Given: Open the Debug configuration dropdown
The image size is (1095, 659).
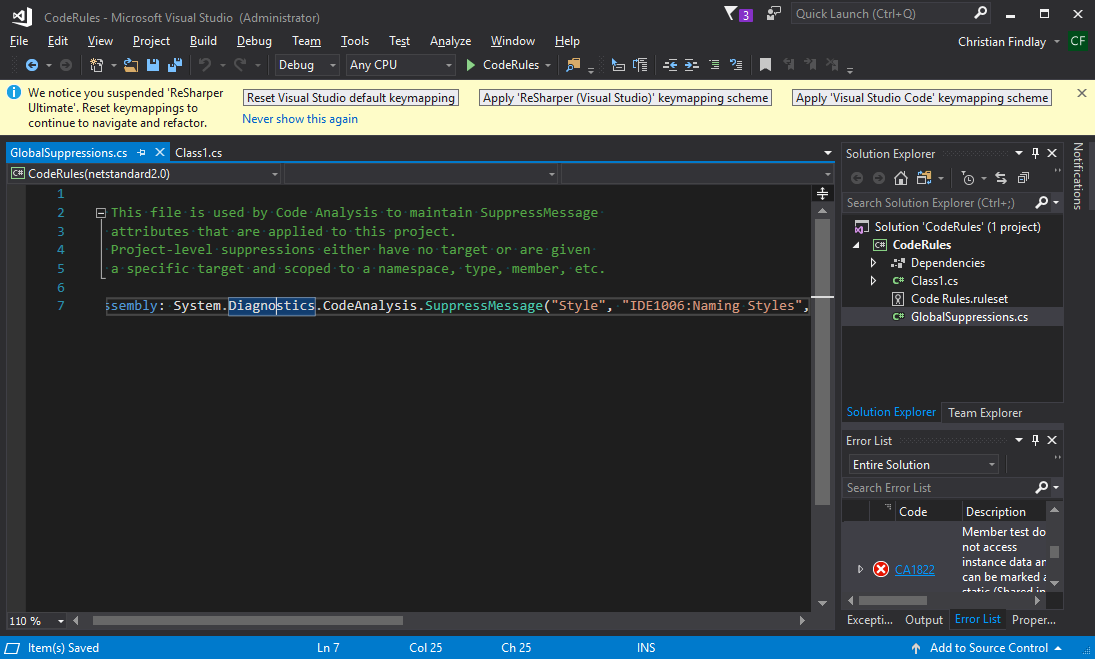Looking at the screenshot, I should 307,65.
